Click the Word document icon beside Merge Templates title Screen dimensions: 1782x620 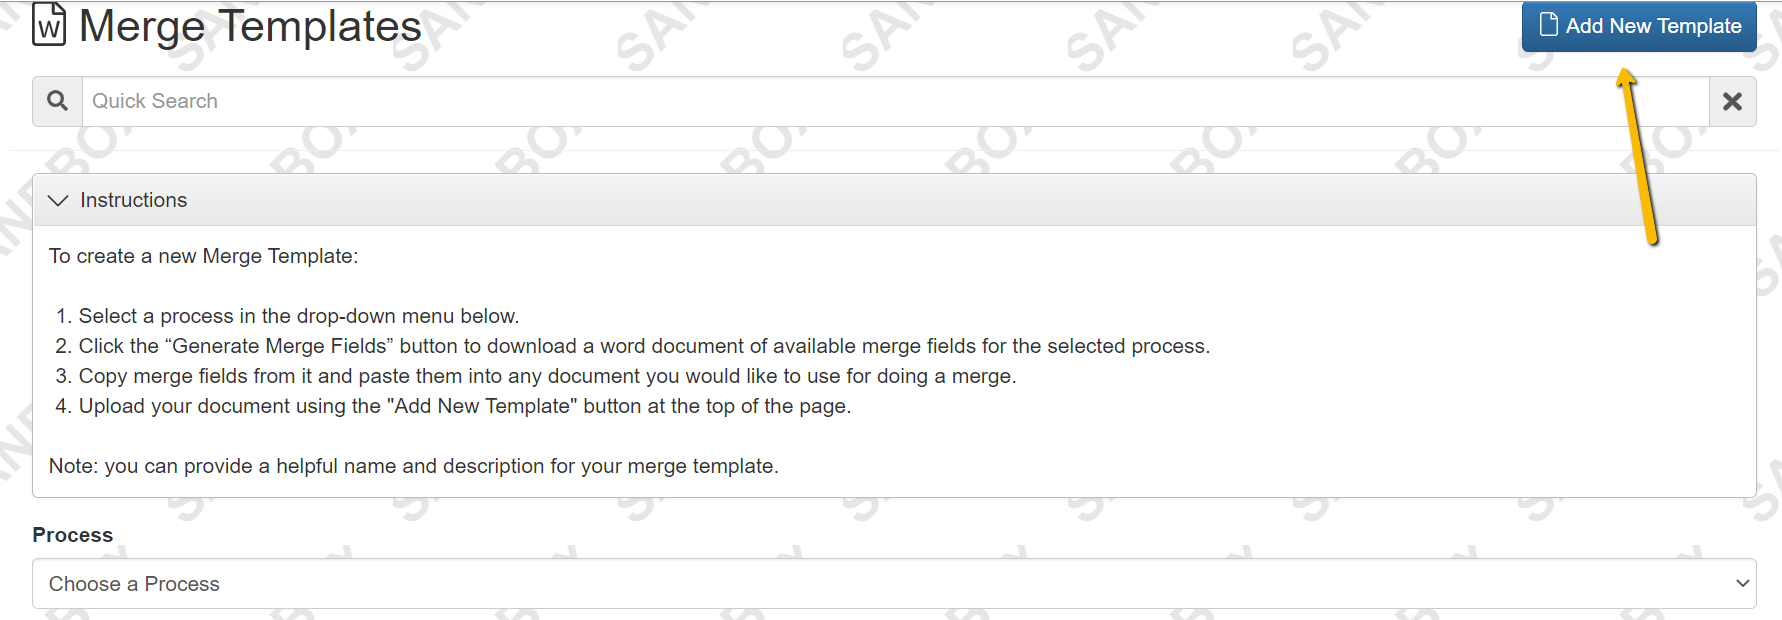(x=48, y=25)
